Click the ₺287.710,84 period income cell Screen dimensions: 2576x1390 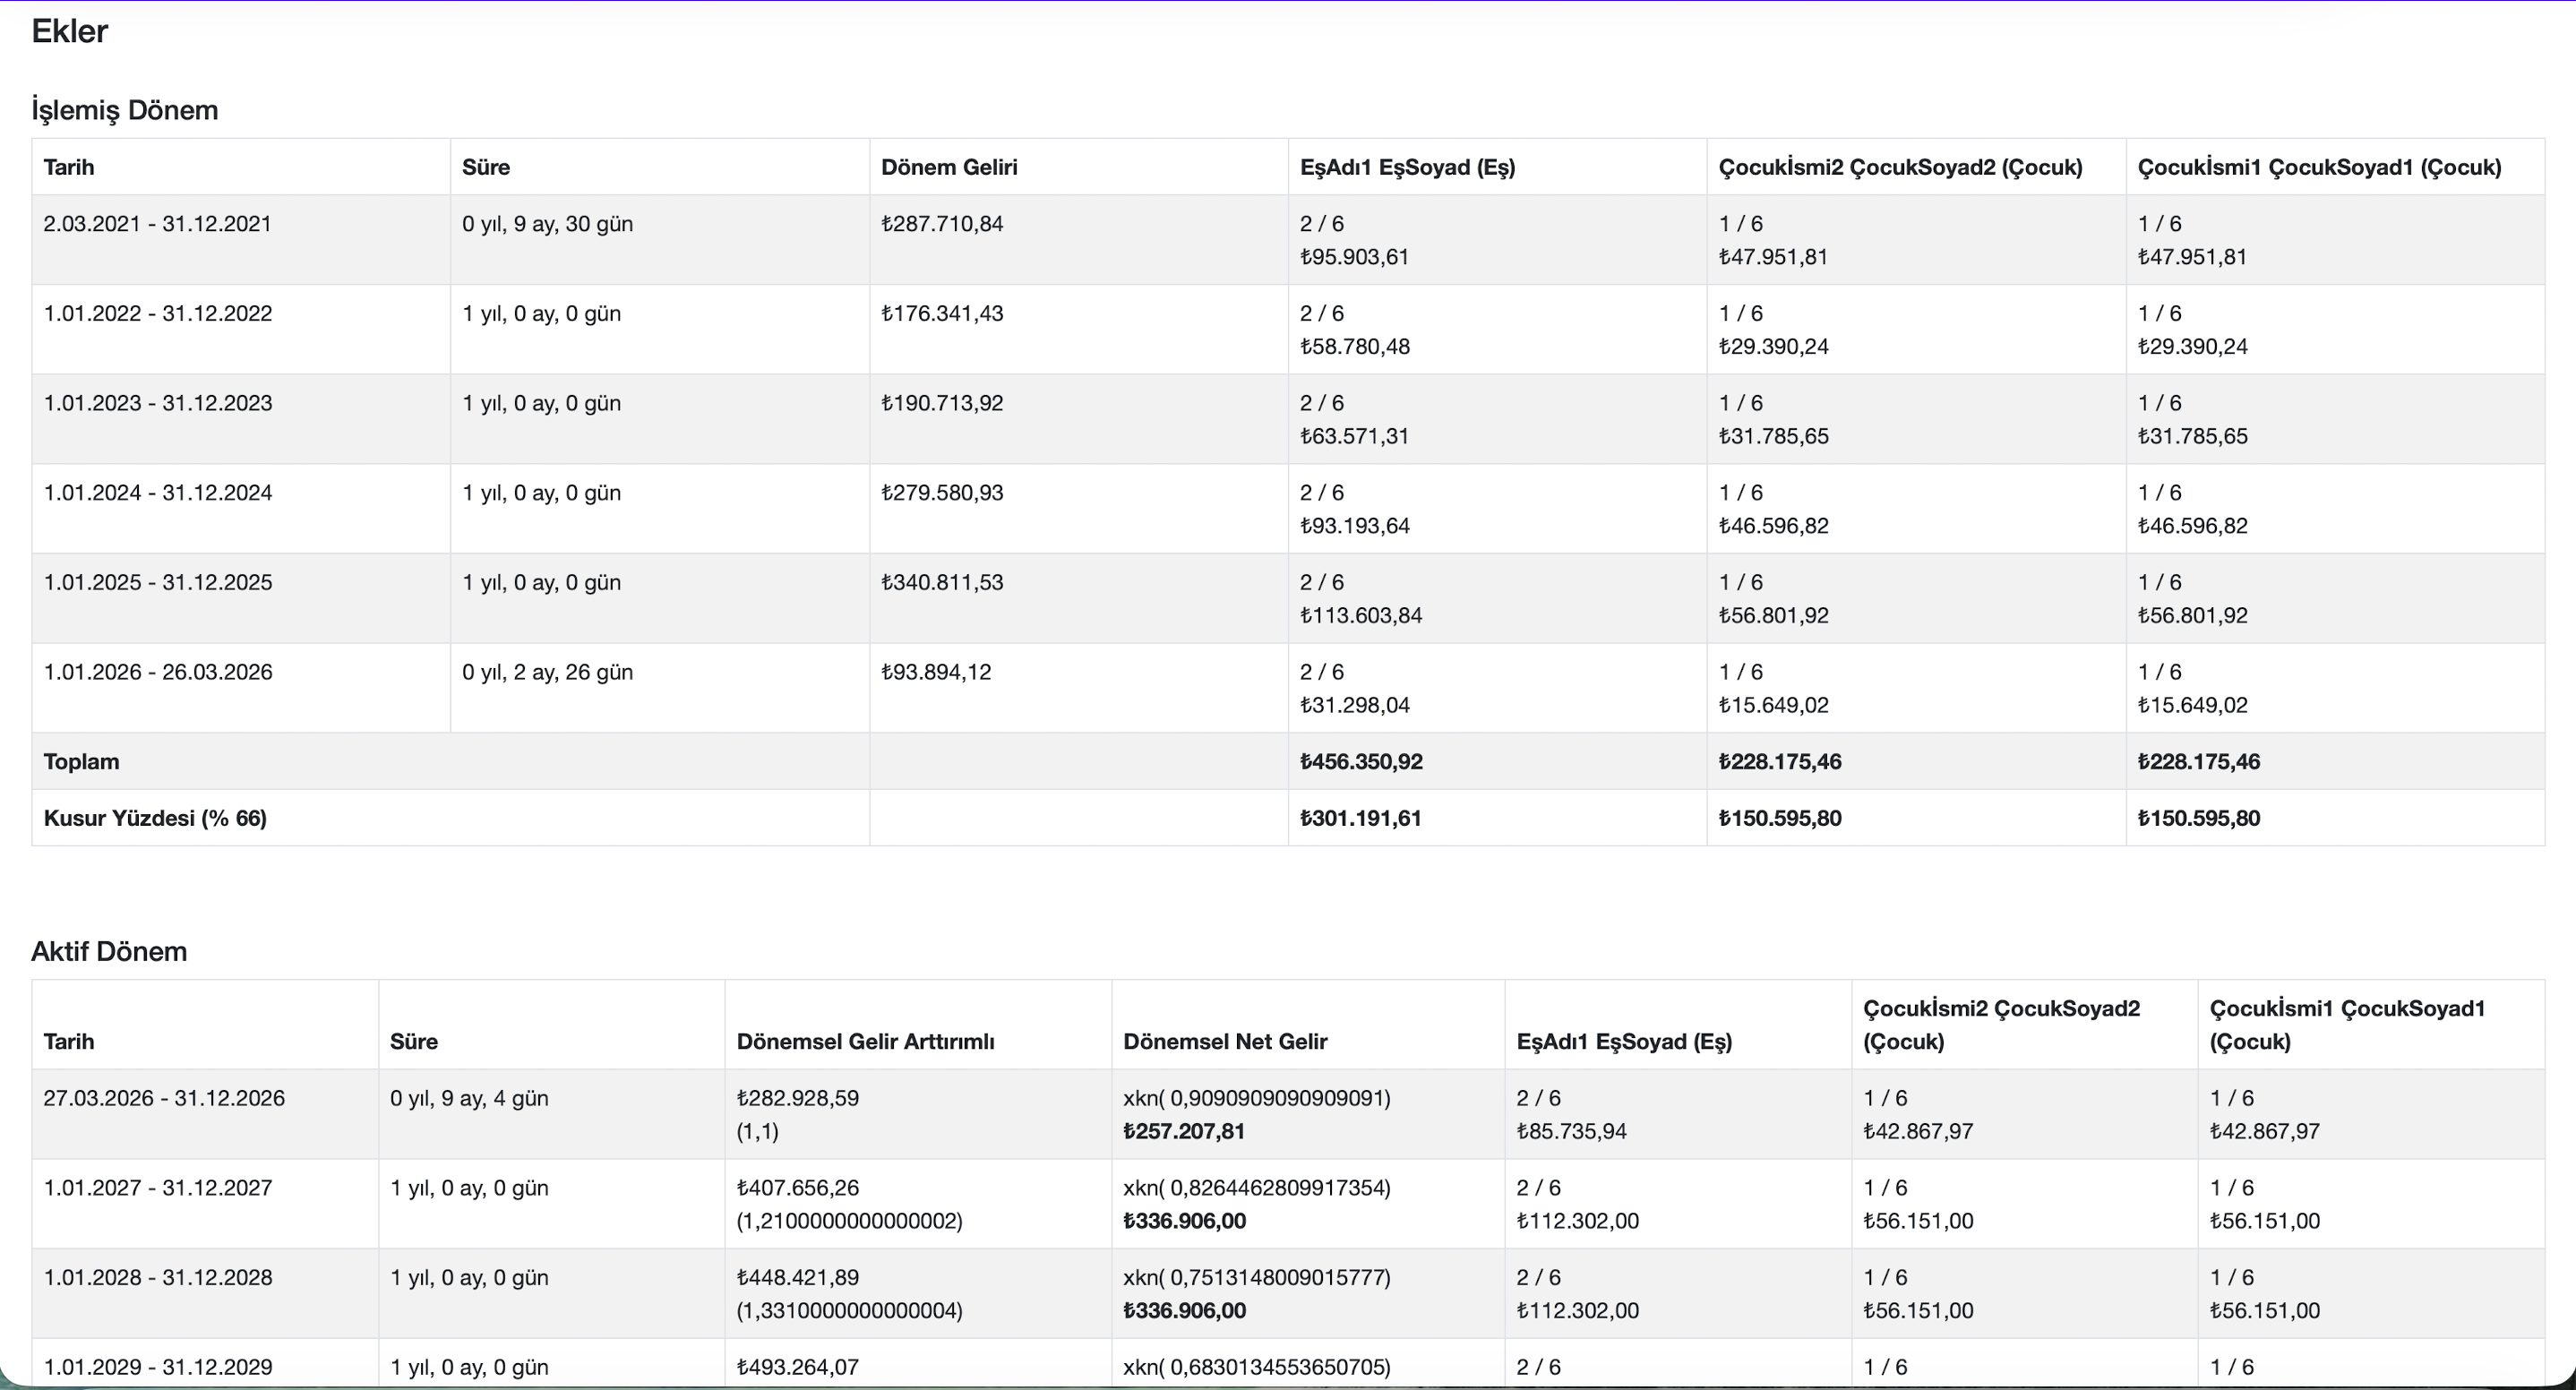pos(941,224)
